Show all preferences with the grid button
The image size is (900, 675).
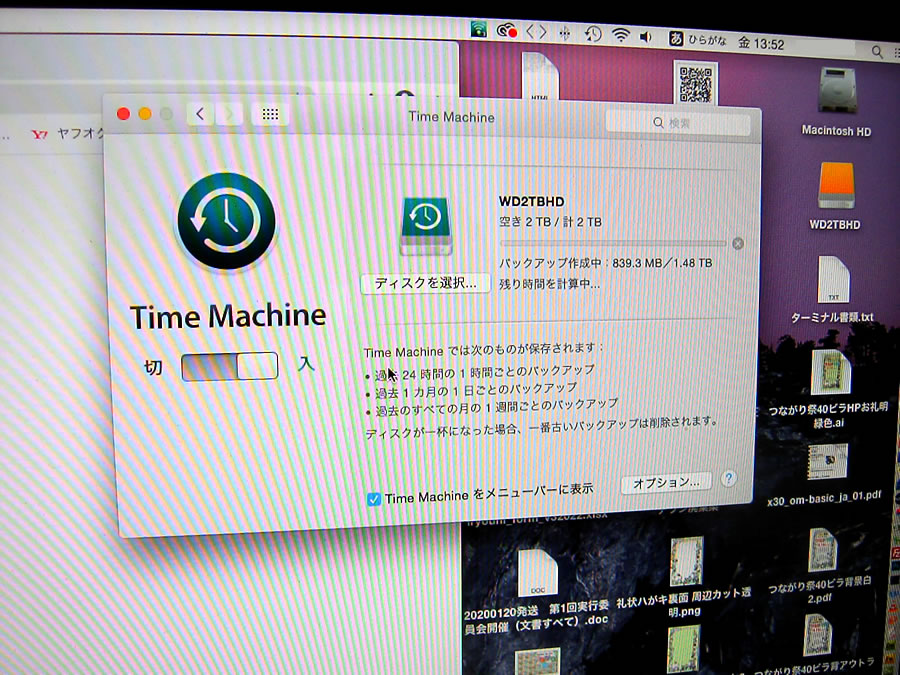click(270, 114)
